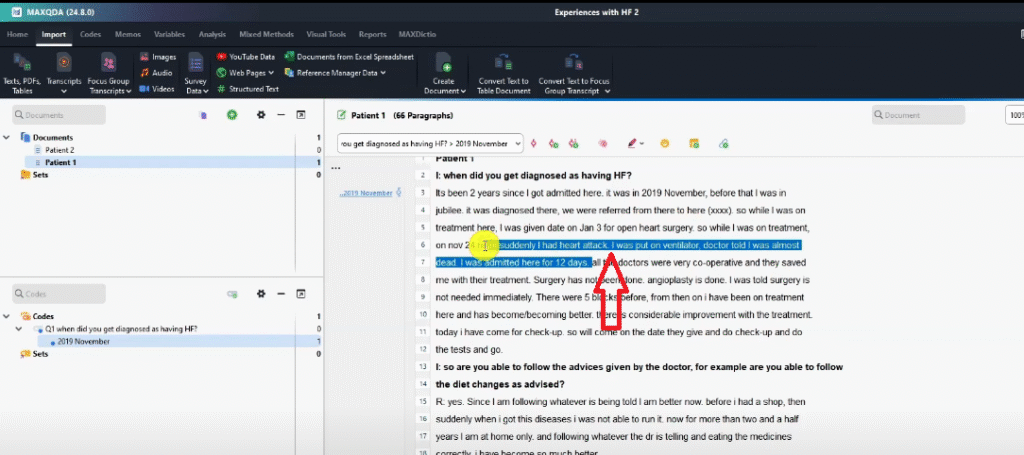Open the Memos tab
The width and height of the screenshot is (1024, 455).
127,35
